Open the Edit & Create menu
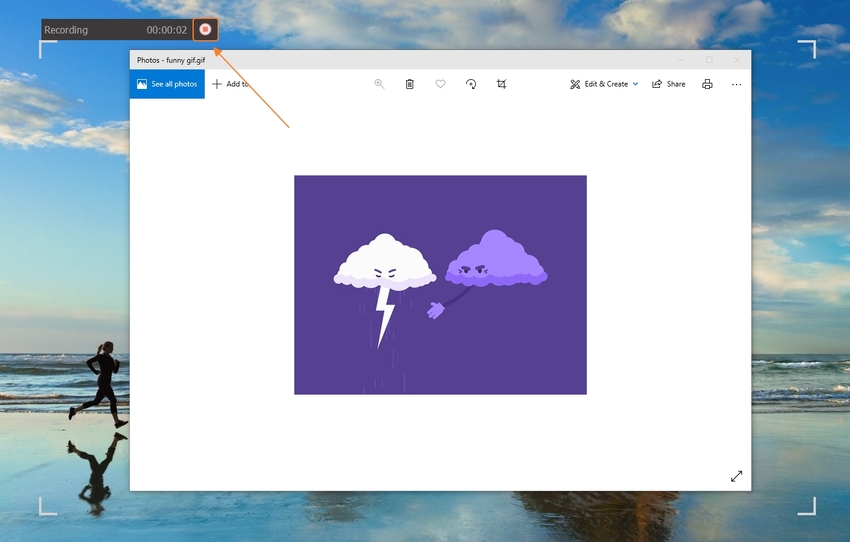This screenshot has height=542, width=850. pyautogui.click(x=598, y=84)
